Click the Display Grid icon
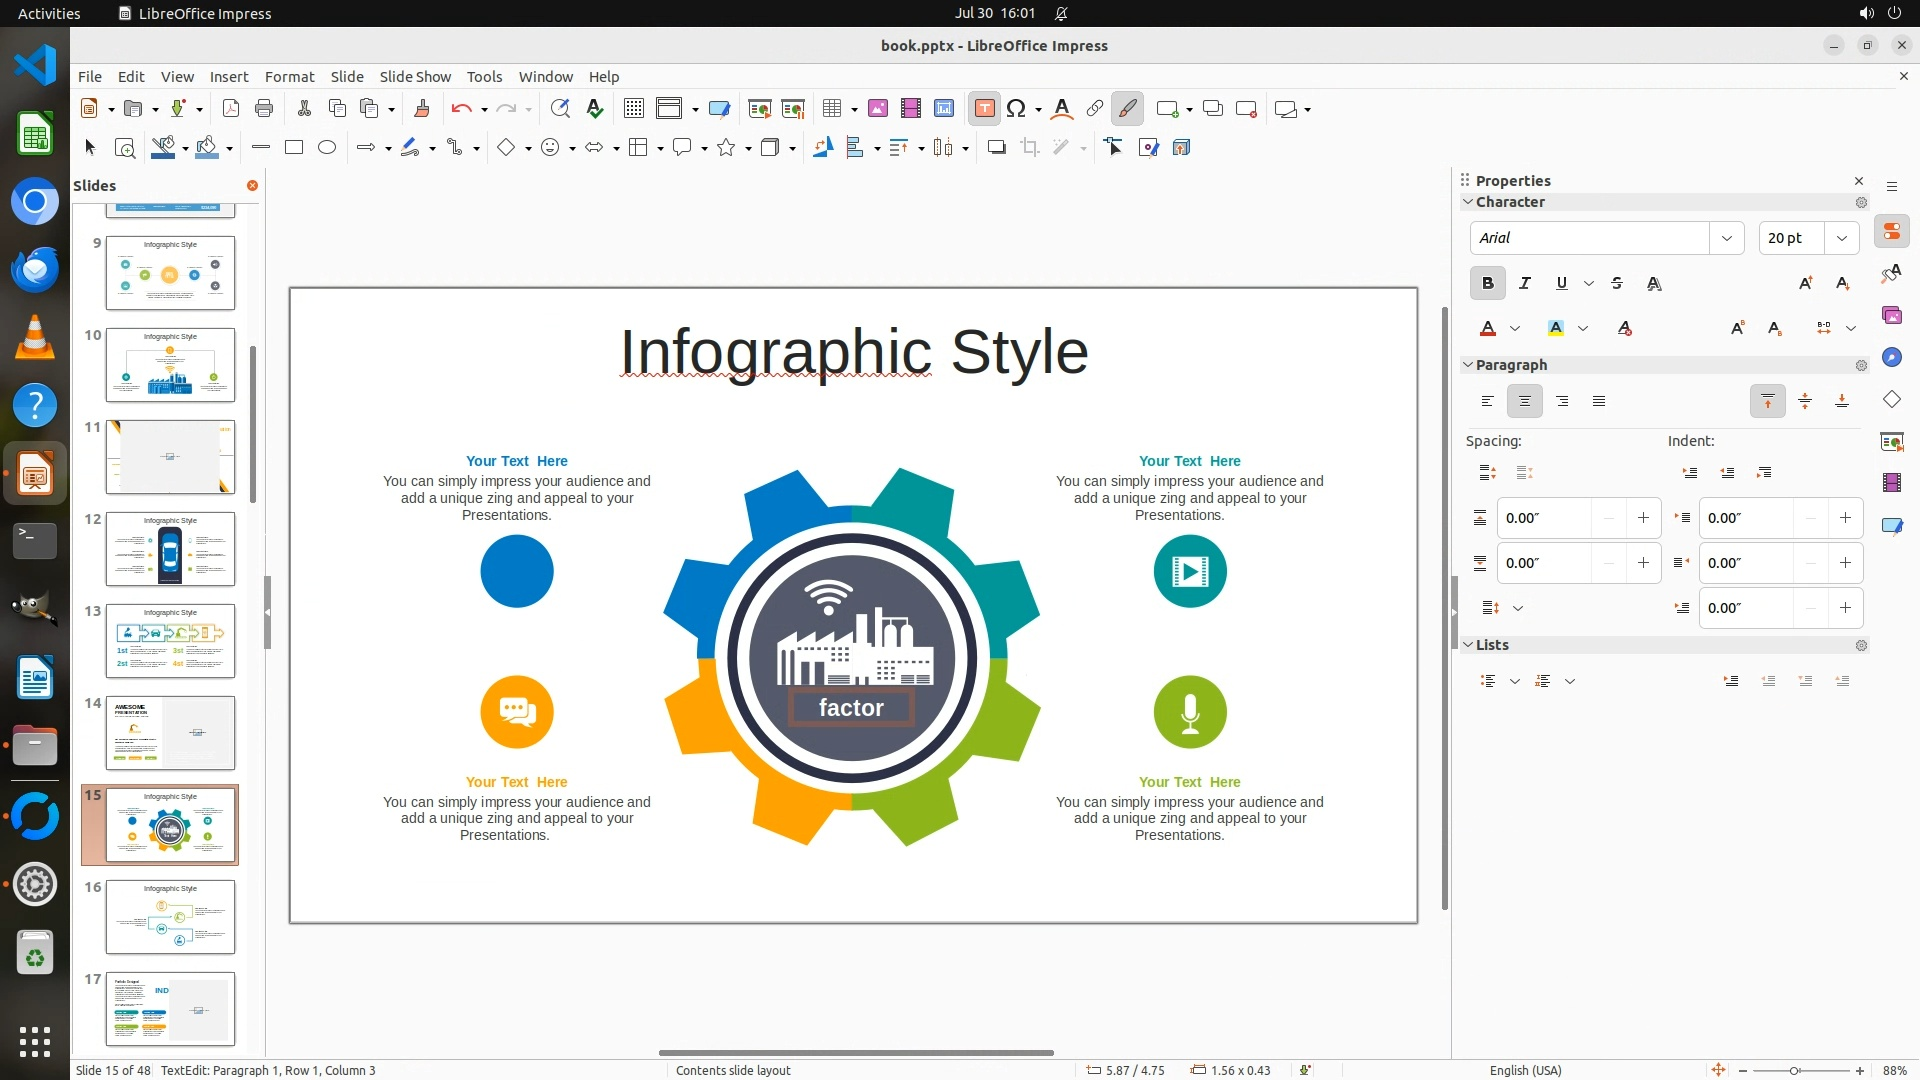1920x1080 pixels. tap(633, 109)
